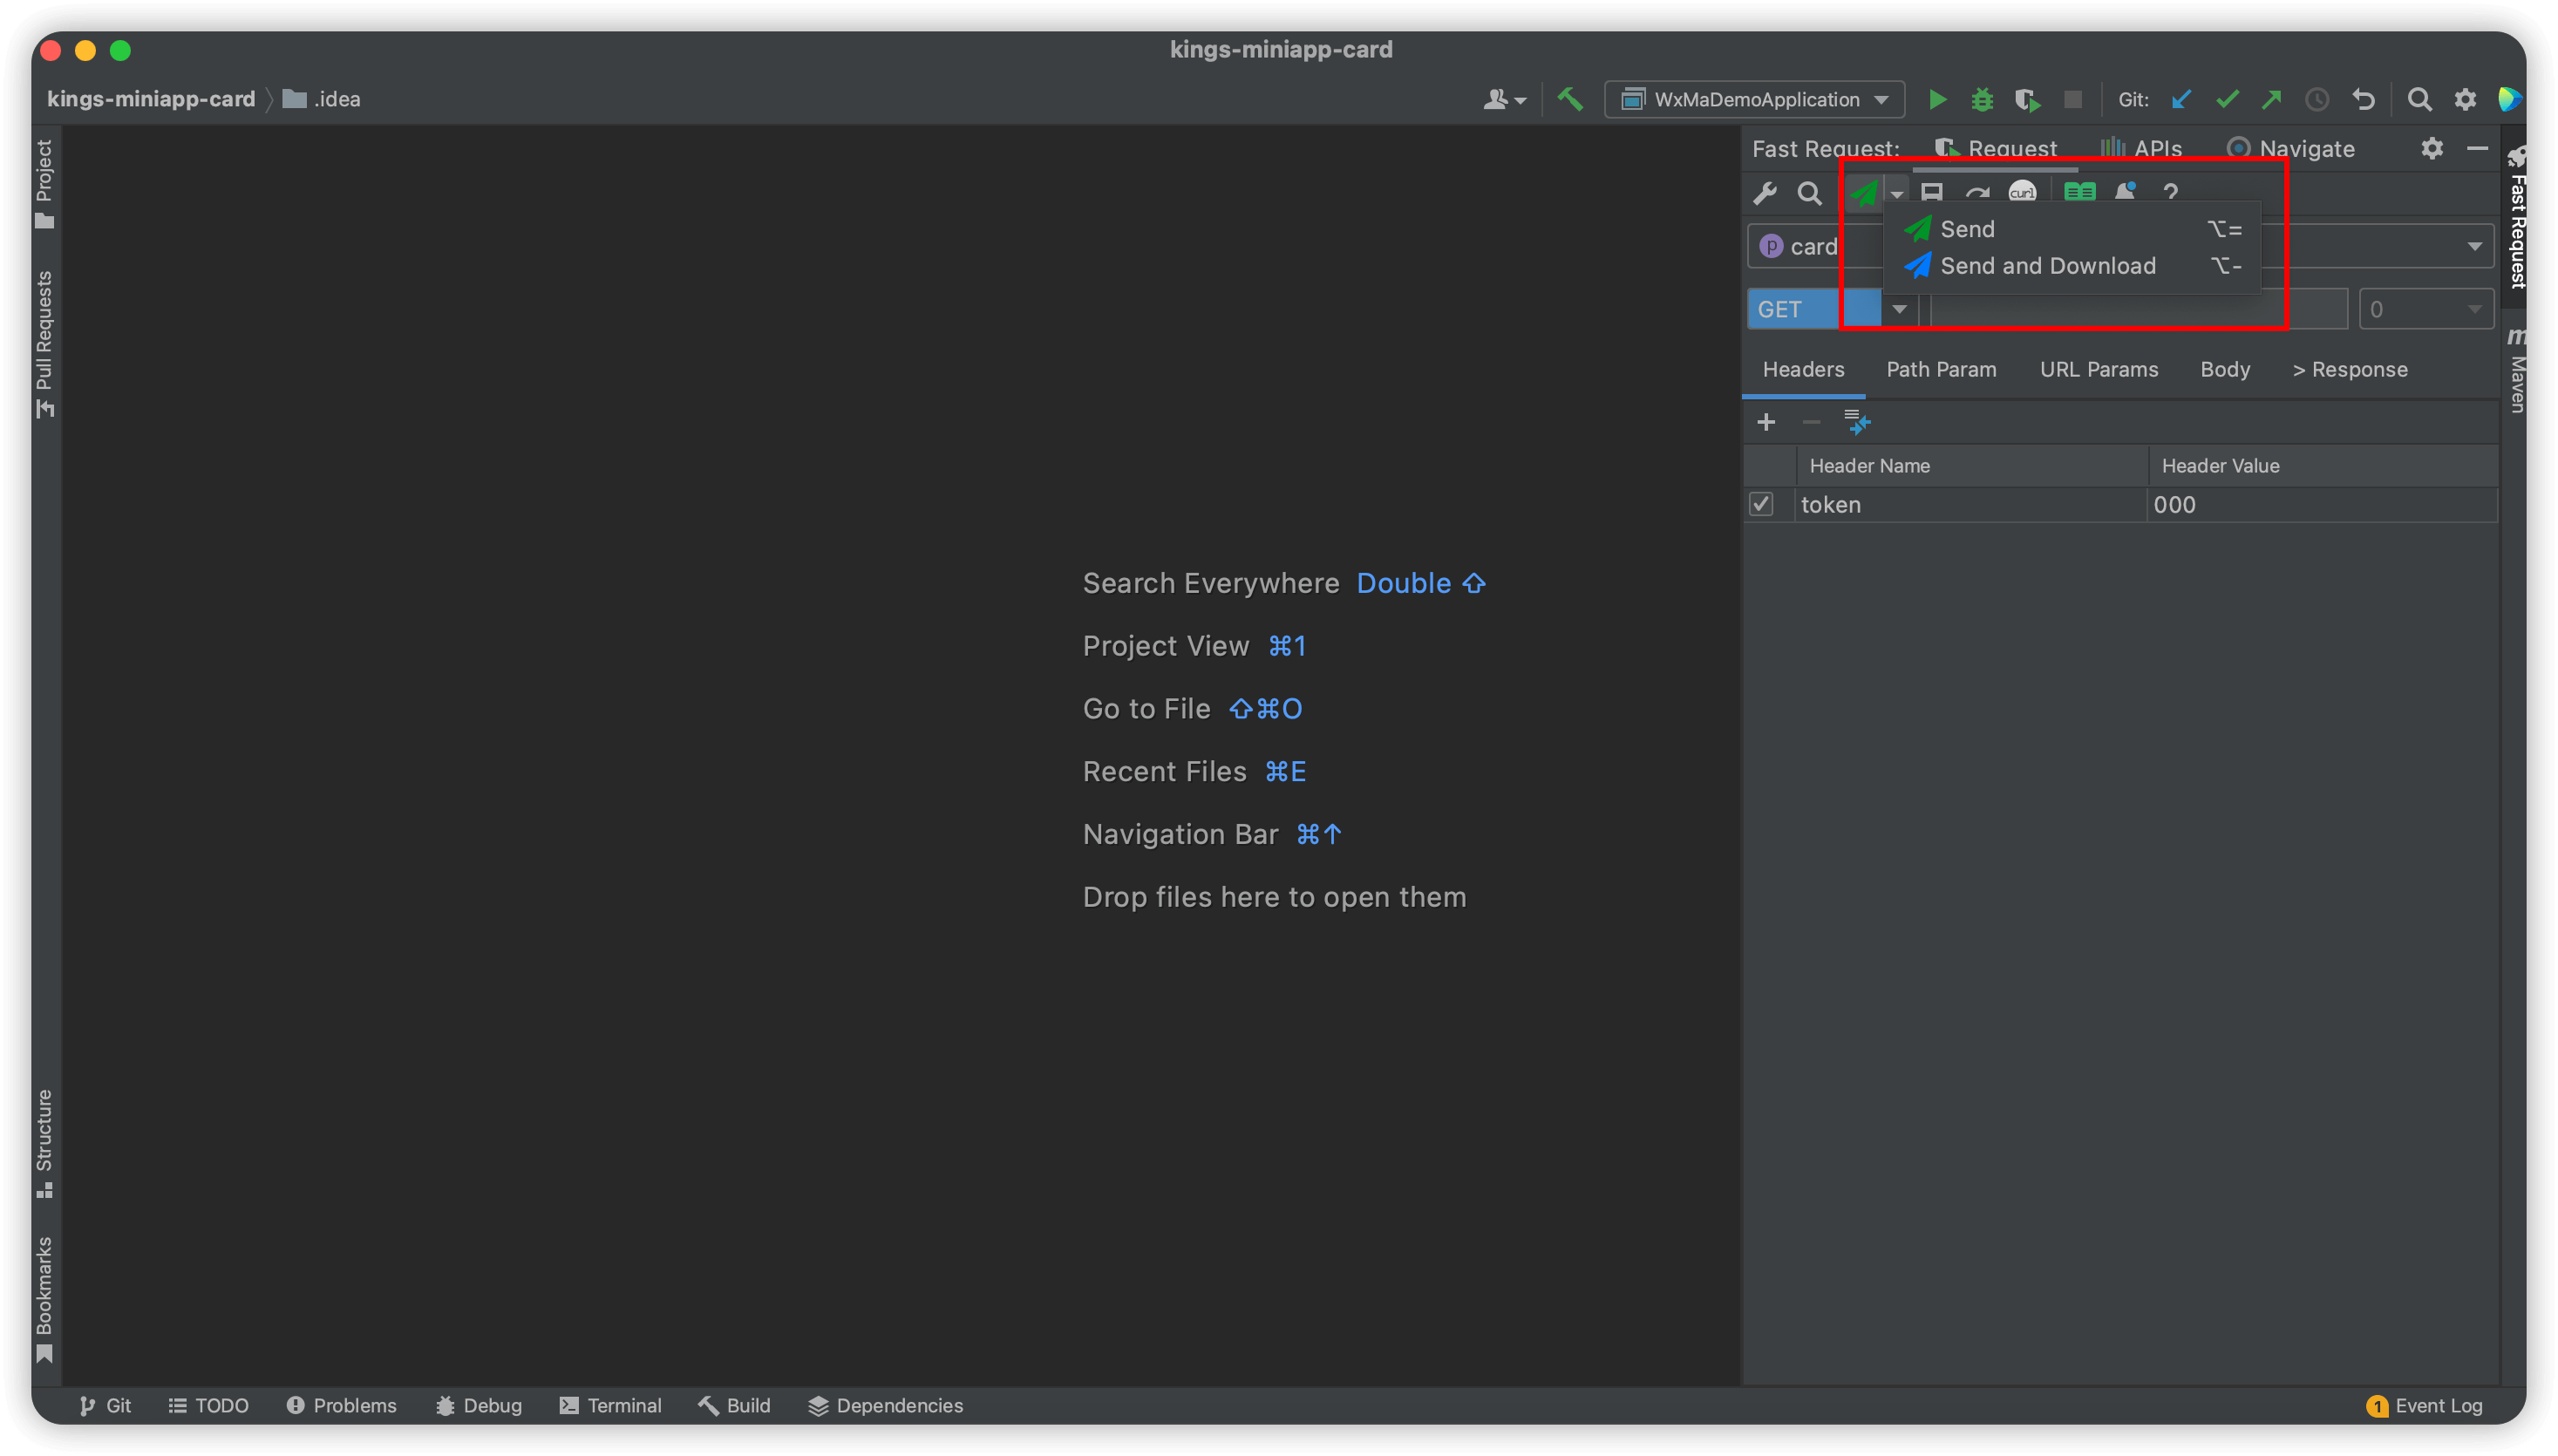Uncheck the token header checkbox

[x=1761, y=504]
